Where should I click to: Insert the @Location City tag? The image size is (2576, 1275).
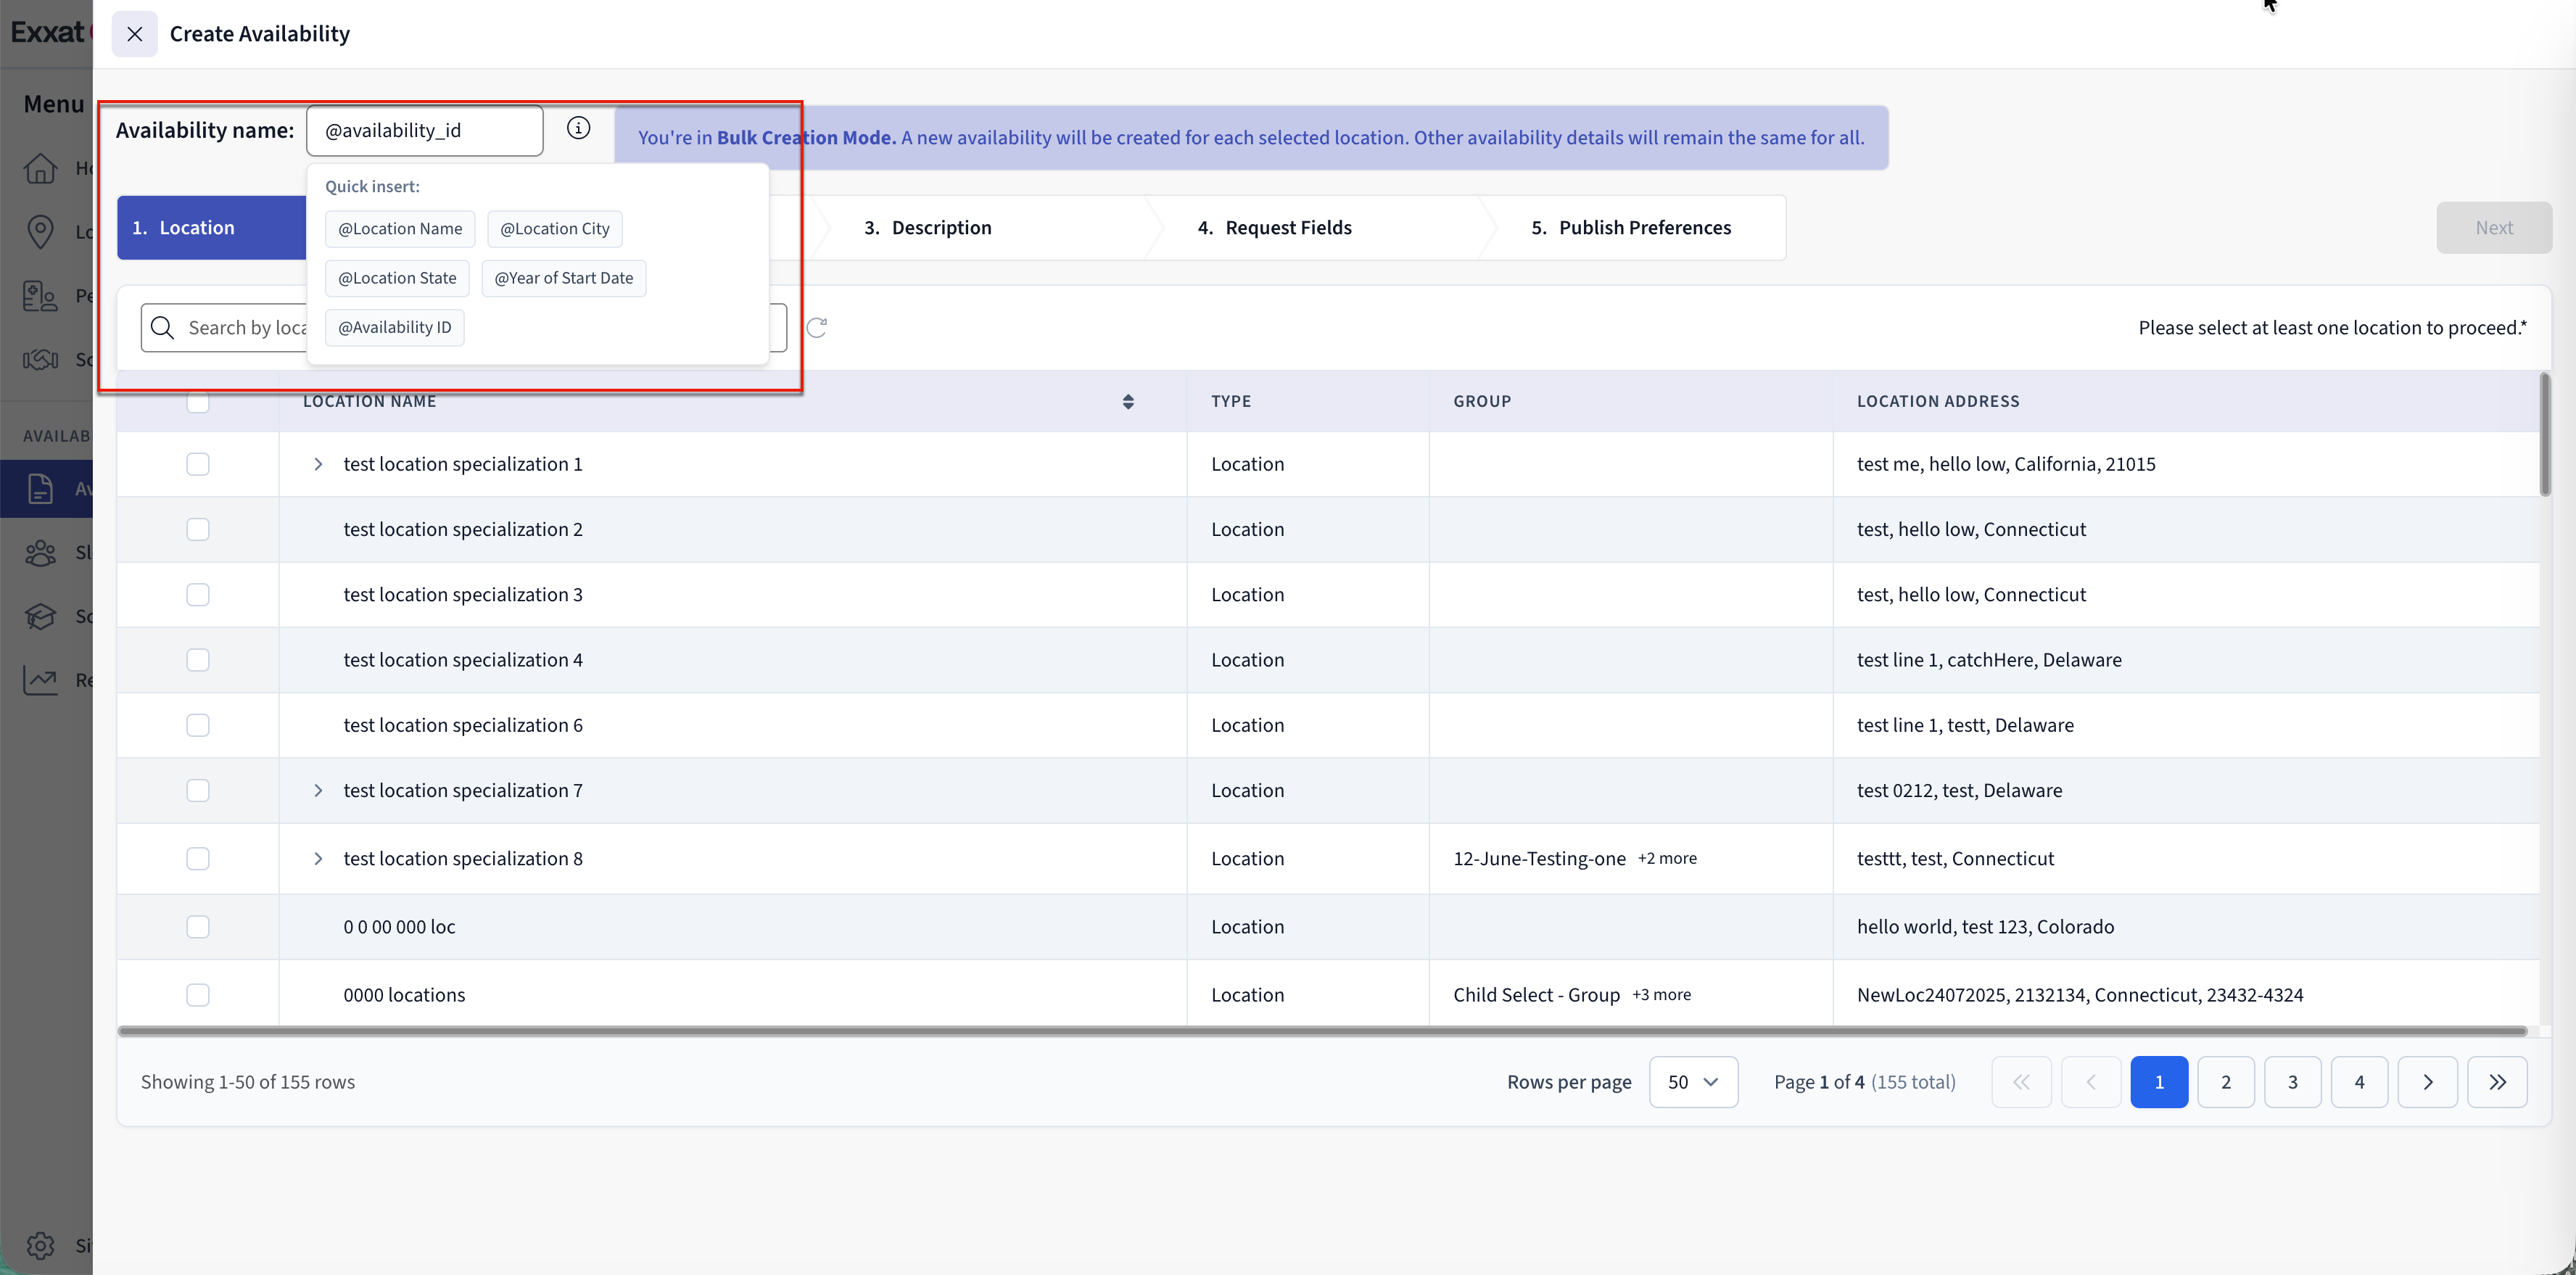click(554, 229)
